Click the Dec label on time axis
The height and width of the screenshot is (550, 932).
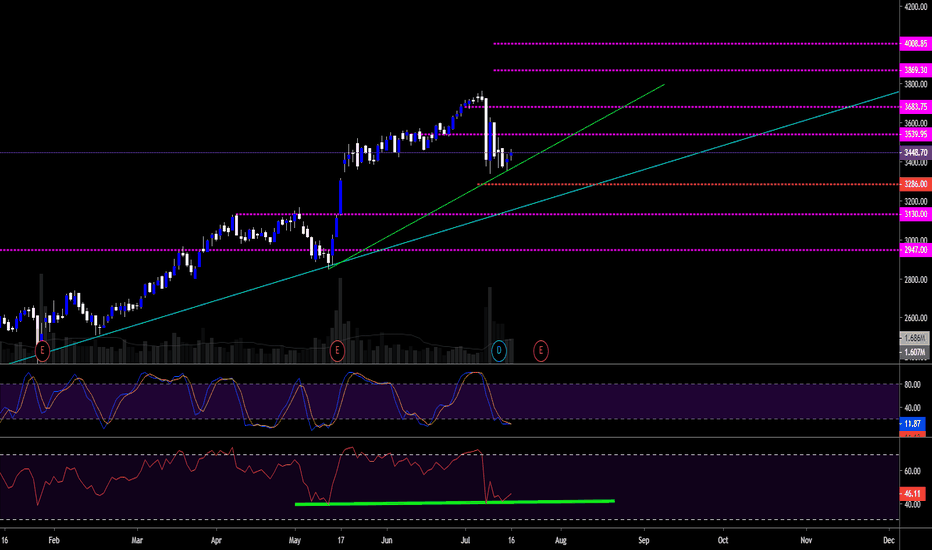(889, 540)
